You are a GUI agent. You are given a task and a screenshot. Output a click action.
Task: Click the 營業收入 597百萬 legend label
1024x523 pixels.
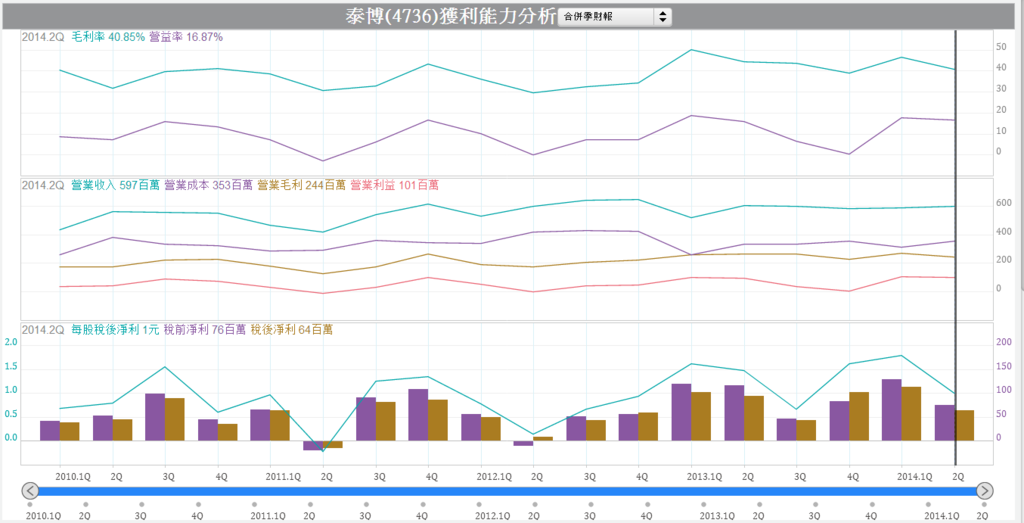[x=115, y=185]
